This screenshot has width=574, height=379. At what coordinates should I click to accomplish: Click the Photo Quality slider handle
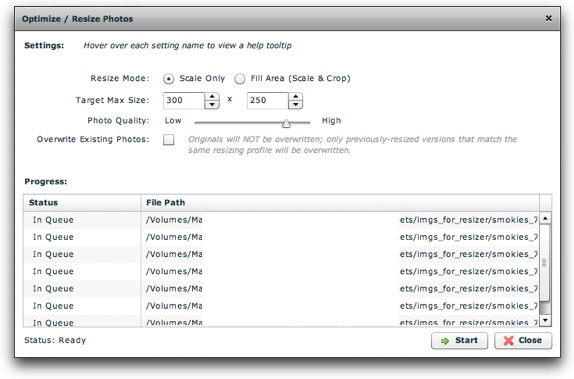(286, 123)
